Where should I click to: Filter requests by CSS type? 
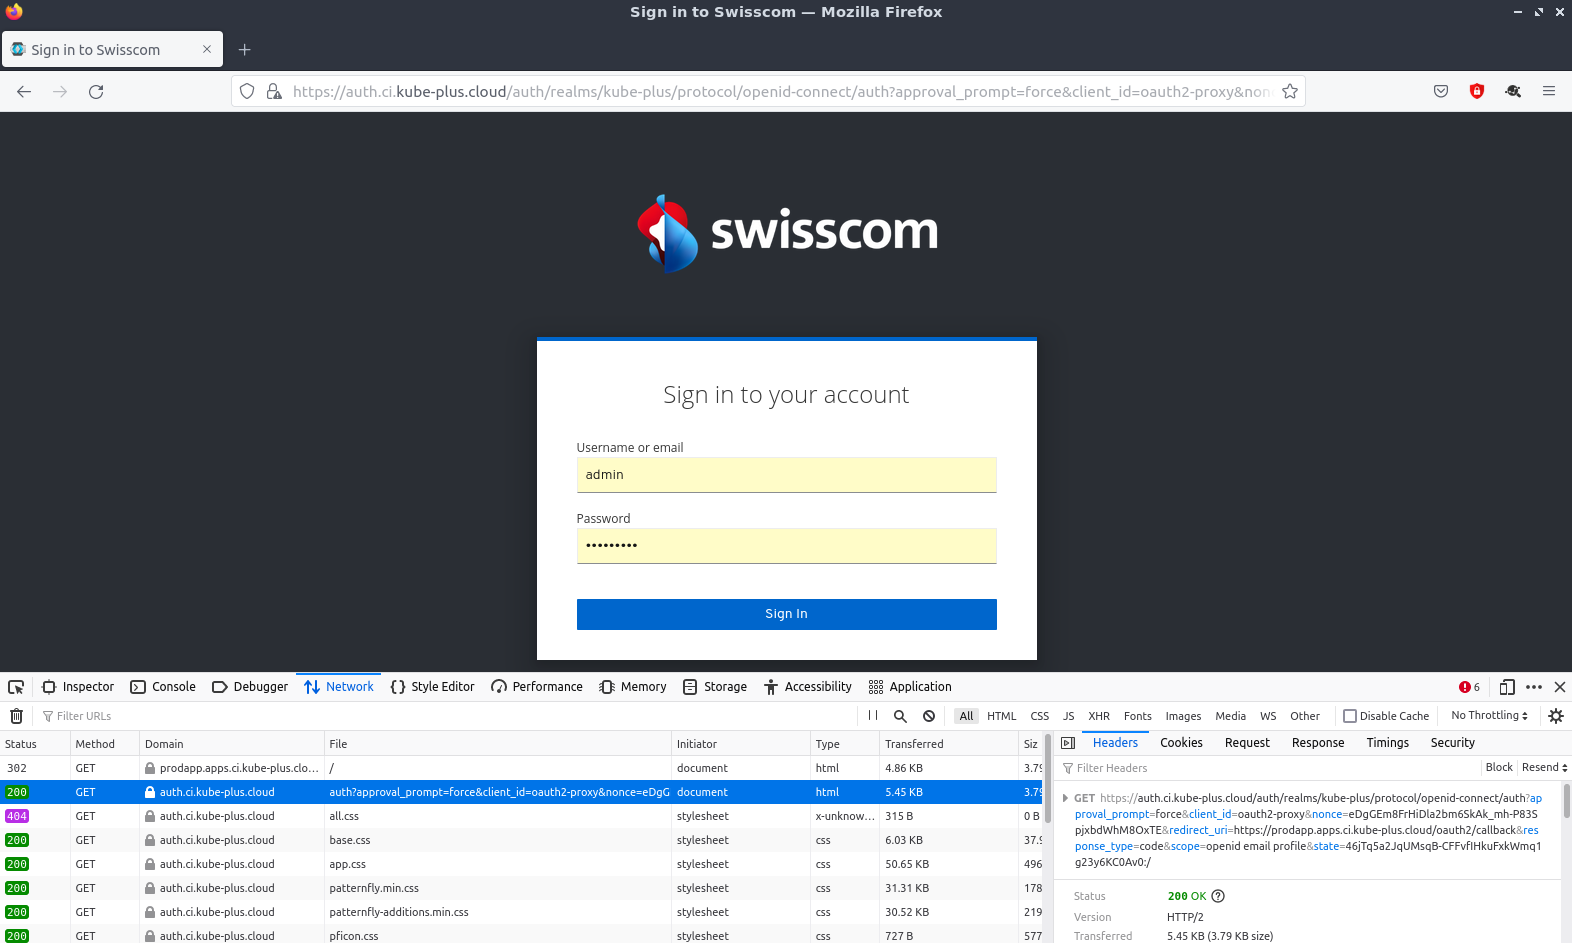point(1040,716)
